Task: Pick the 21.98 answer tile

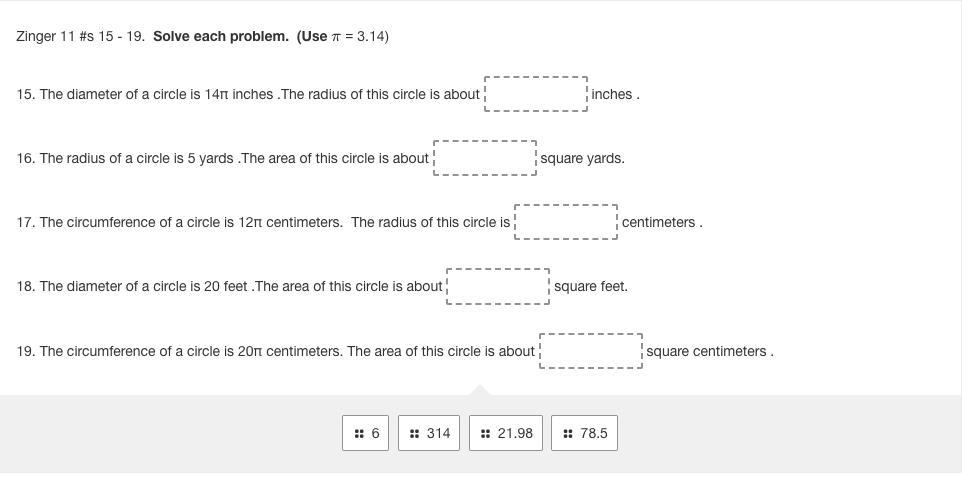Action: point(506,433)
